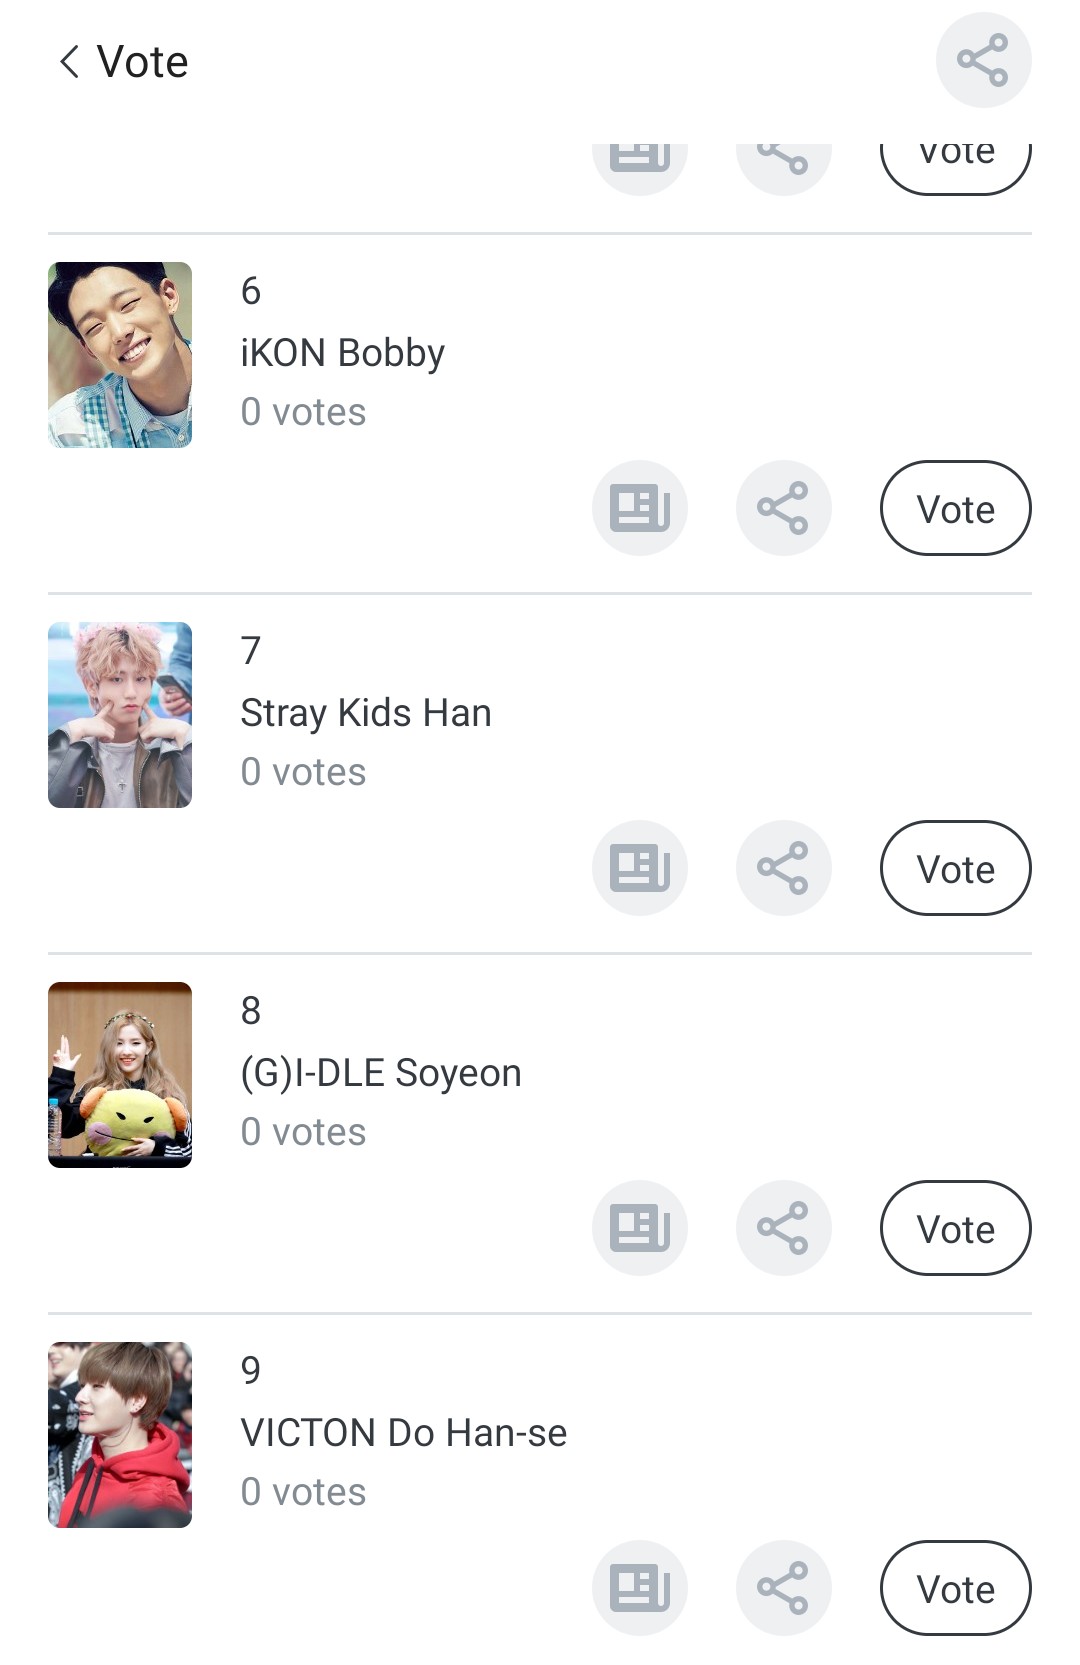
Task: Open news for VICTON Do Han-se
Action: [x=640, y=1588]
